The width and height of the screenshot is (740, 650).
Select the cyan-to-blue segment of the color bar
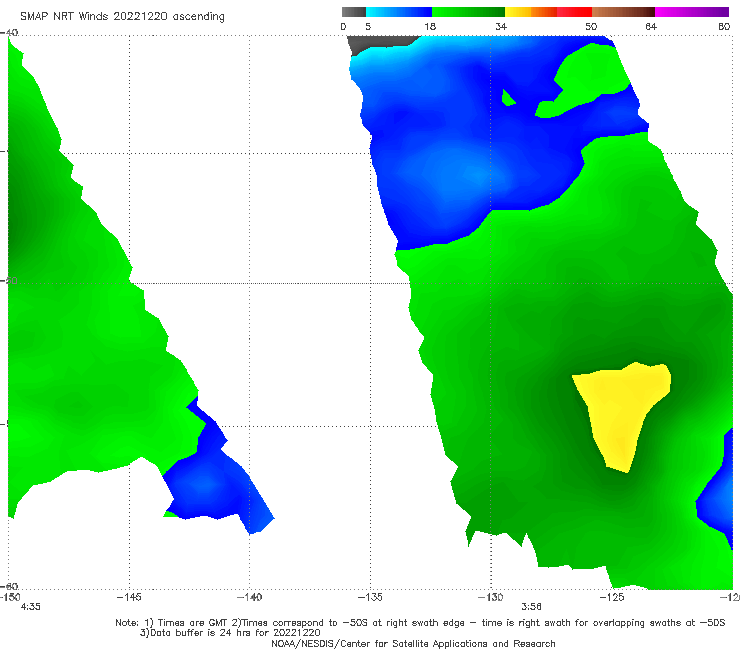coord(399,12)
